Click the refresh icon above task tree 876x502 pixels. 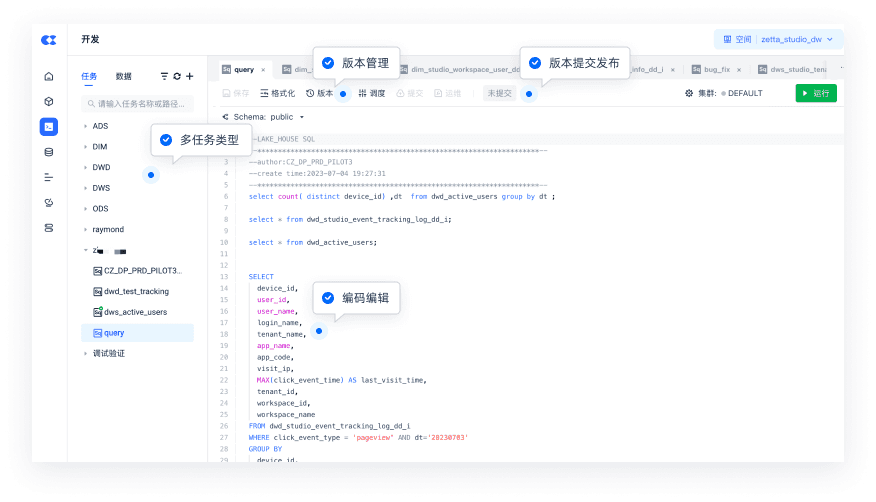(x=177, y=76)
